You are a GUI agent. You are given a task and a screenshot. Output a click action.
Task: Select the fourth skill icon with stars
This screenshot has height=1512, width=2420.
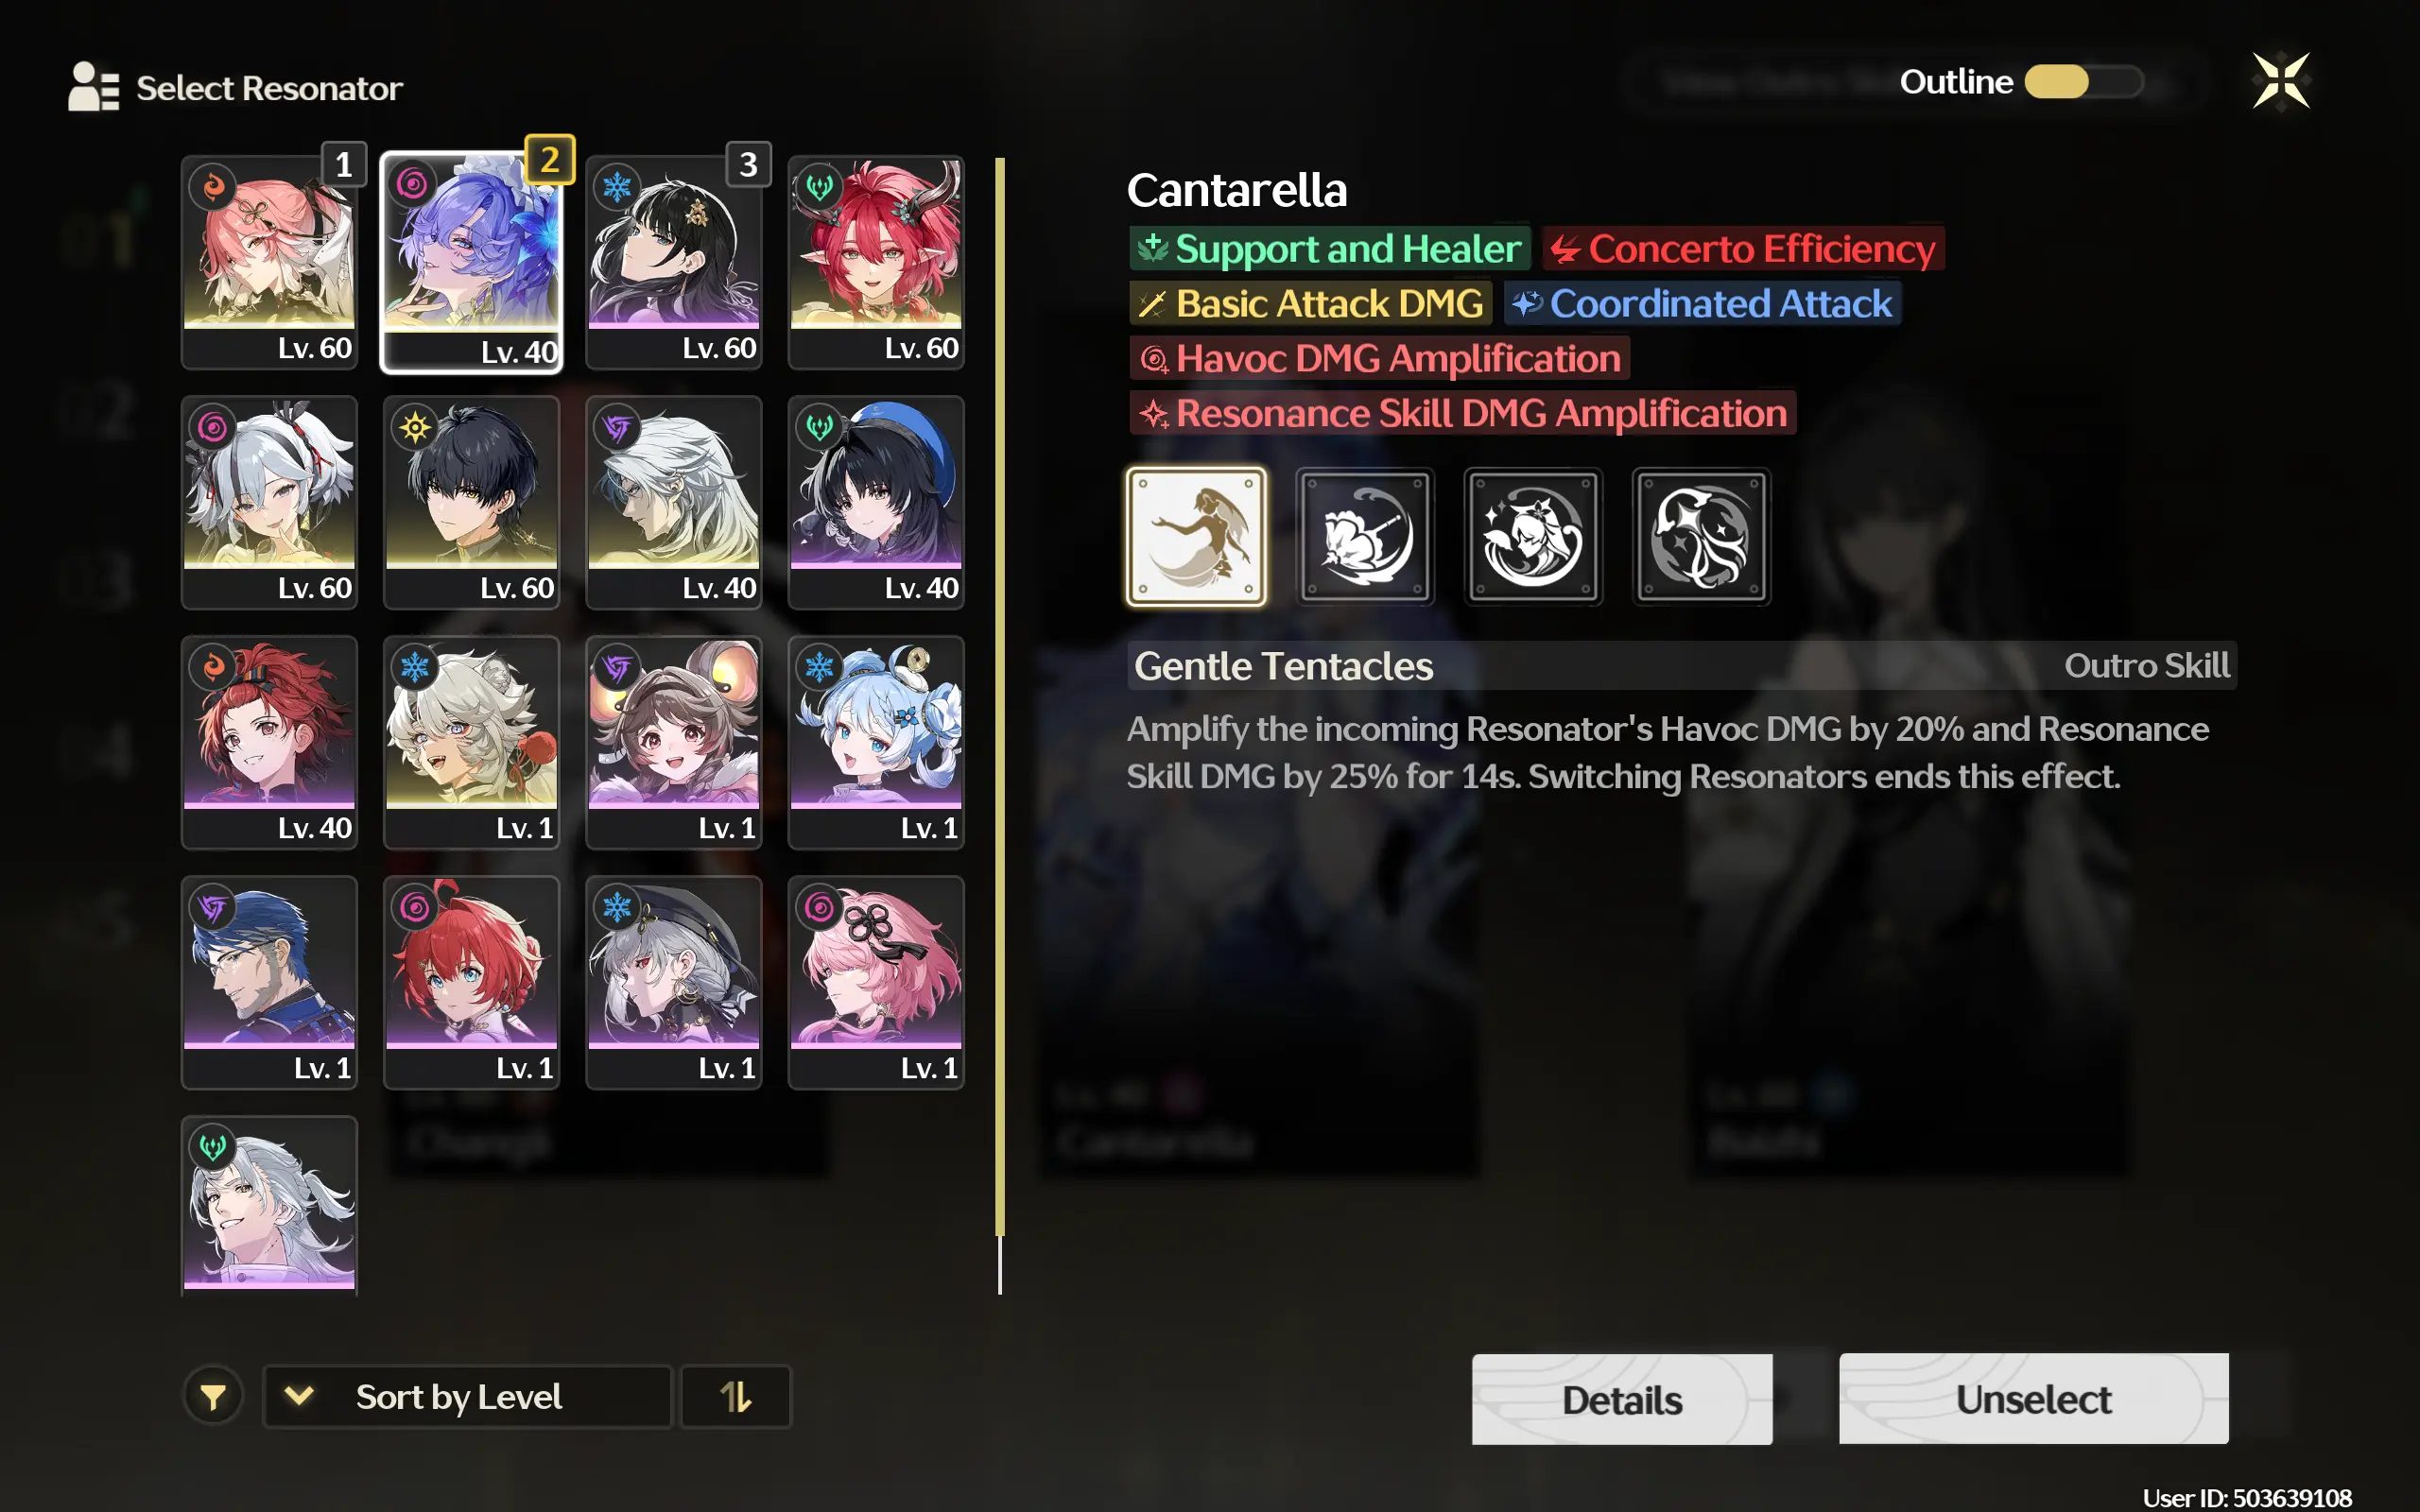(1701, 537)
